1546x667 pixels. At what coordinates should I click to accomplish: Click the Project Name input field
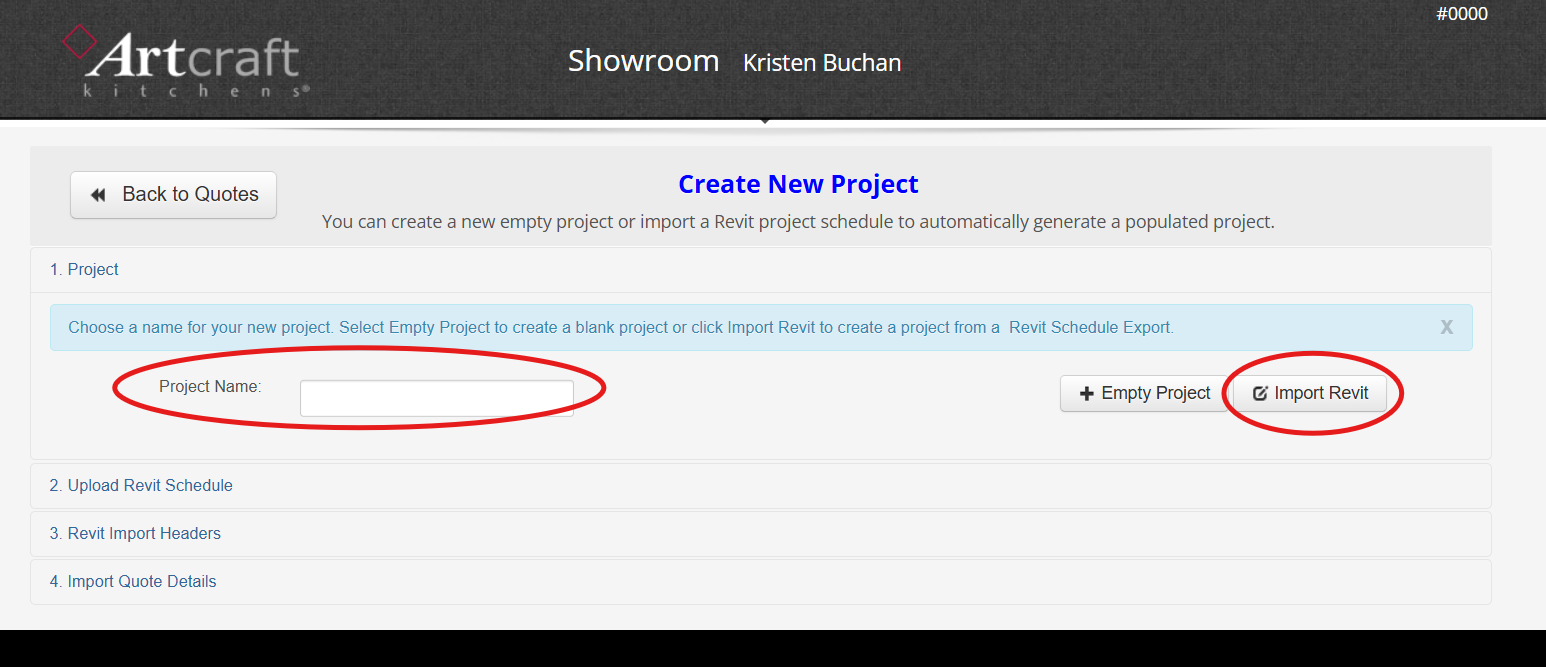coord(437,398)
